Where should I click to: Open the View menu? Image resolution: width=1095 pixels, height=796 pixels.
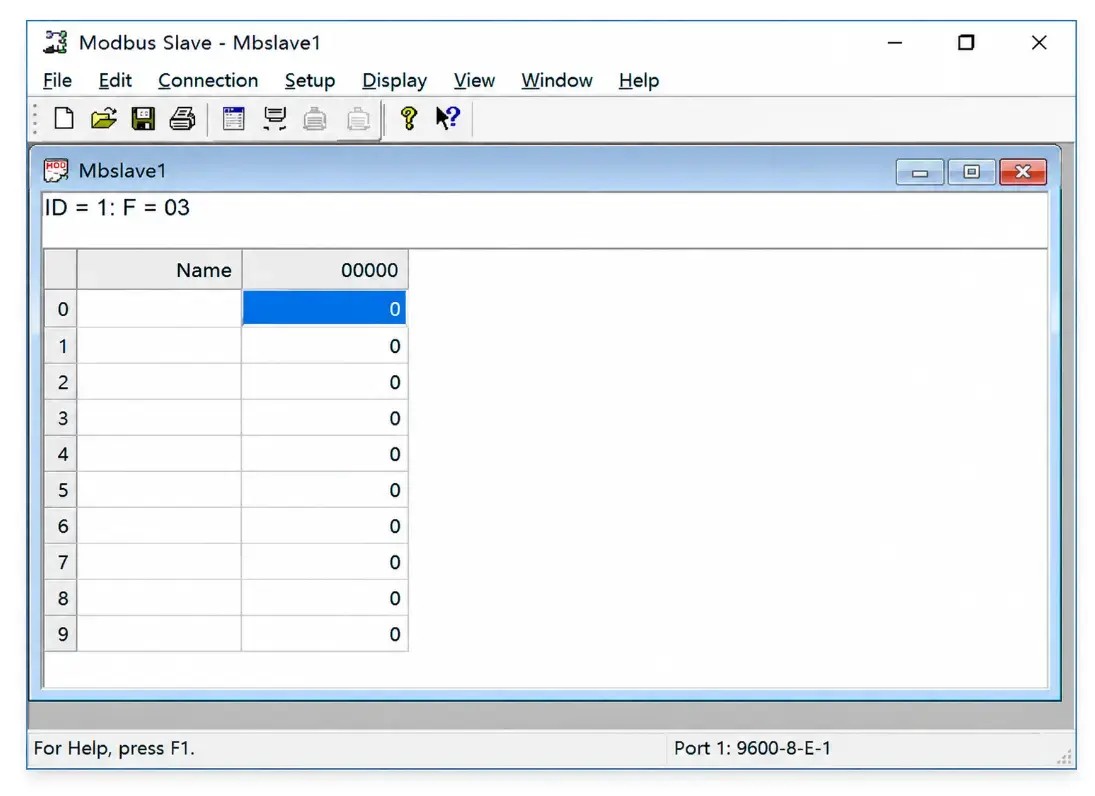(x=474, y=81)
